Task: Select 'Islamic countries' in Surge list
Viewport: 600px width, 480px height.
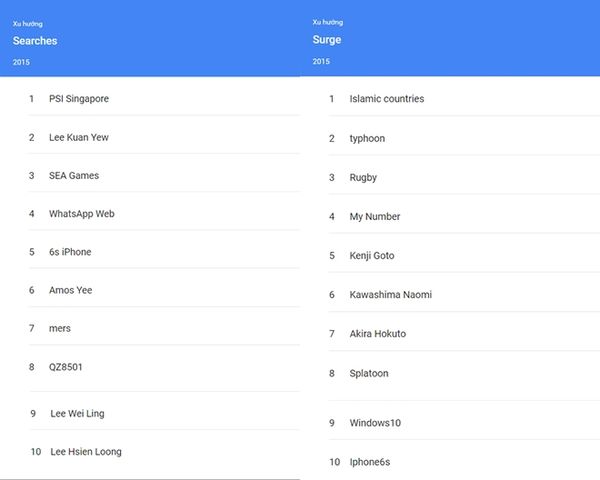Action: pyautogui.click(x=386, y=99)
